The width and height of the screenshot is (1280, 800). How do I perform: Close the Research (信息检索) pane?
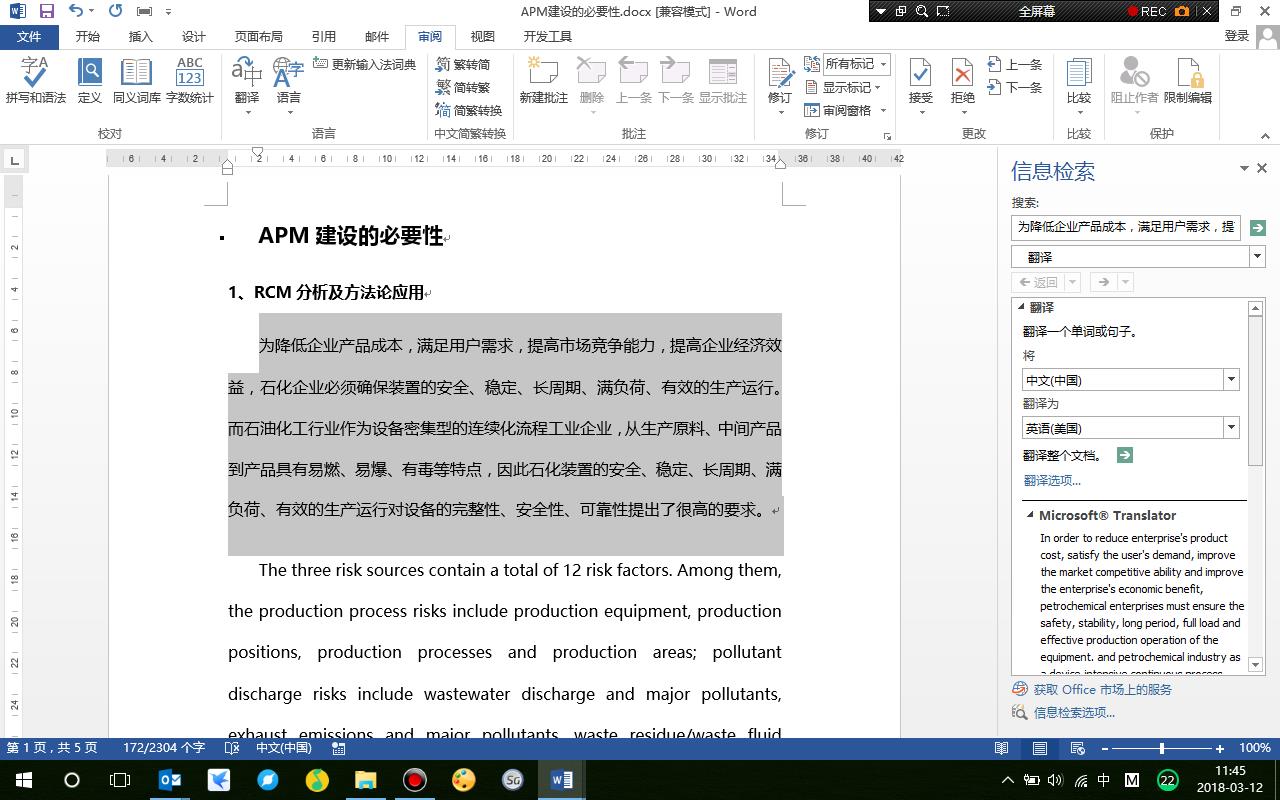point(1262,169)
